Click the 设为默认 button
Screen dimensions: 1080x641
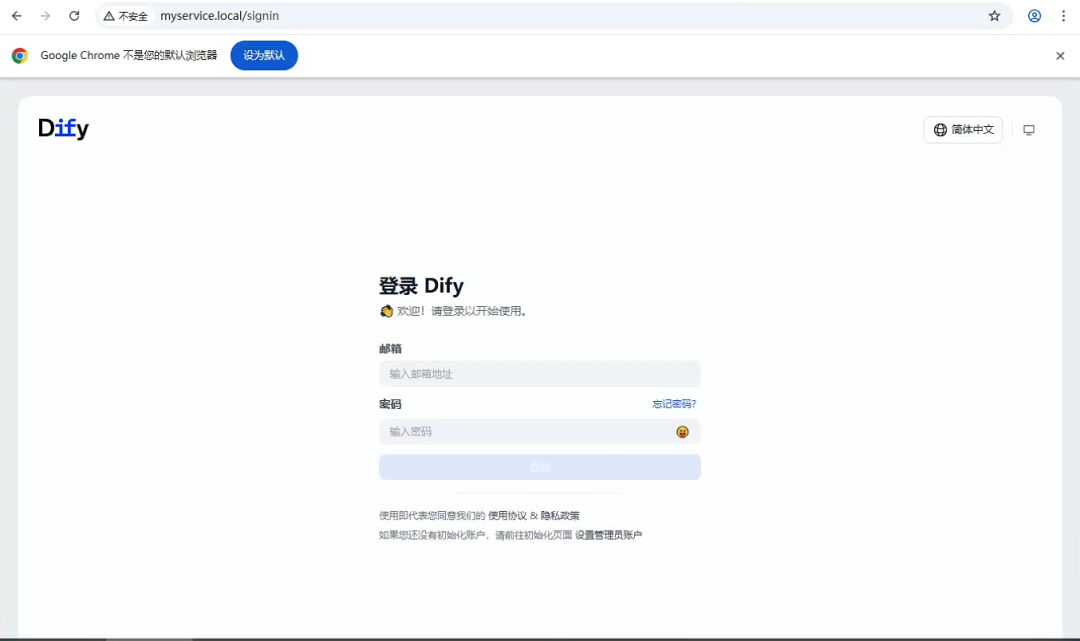click(264, 55)
